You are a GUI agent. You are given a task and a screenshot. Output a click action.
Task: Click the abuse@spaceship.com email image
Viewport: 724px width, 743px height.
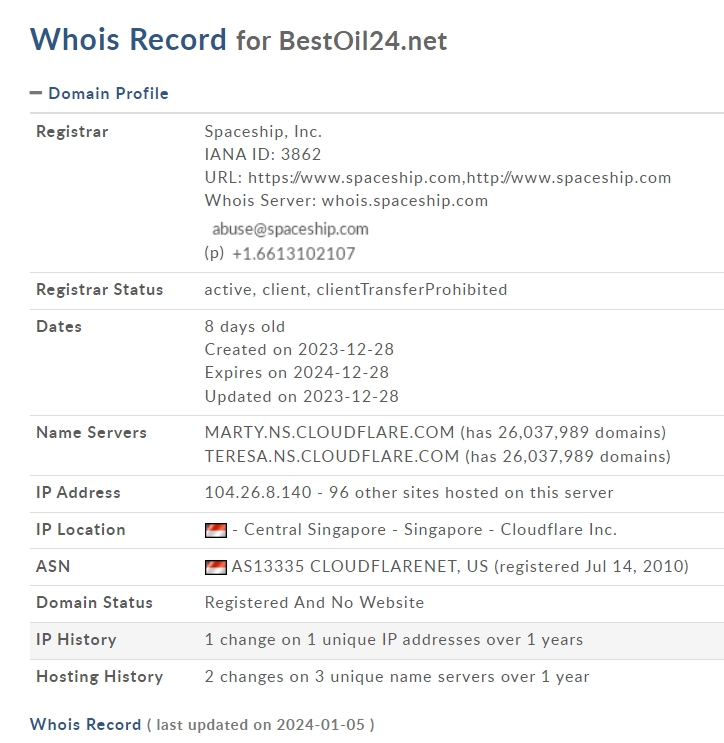coord(290,229)
